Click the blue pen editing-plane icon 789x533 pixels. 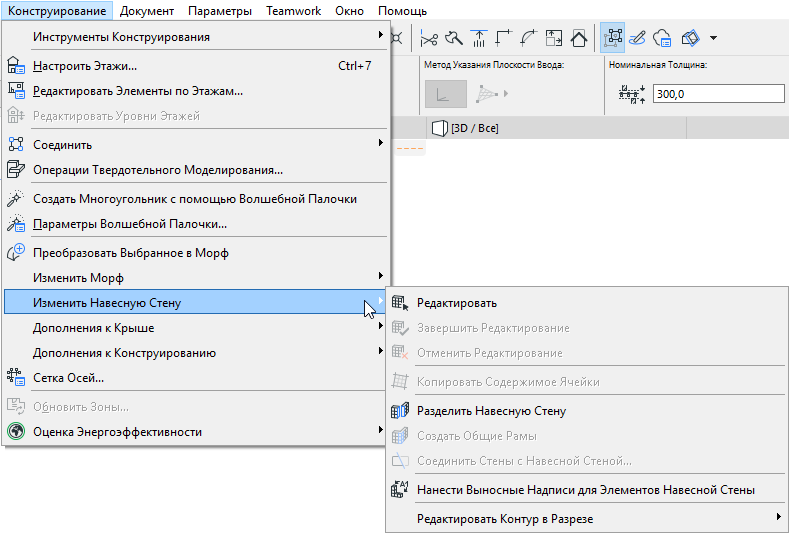(637, 38)
